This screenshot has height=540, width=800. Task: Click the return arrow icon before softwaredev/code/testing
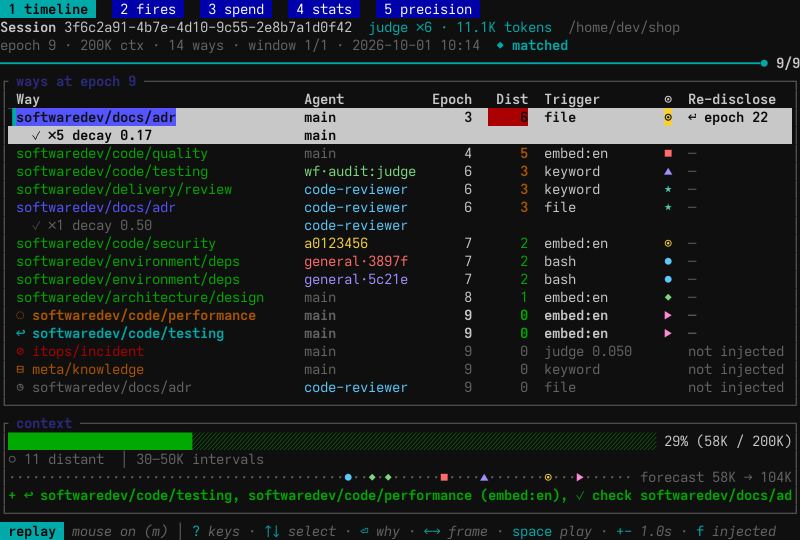click(20, 333)
